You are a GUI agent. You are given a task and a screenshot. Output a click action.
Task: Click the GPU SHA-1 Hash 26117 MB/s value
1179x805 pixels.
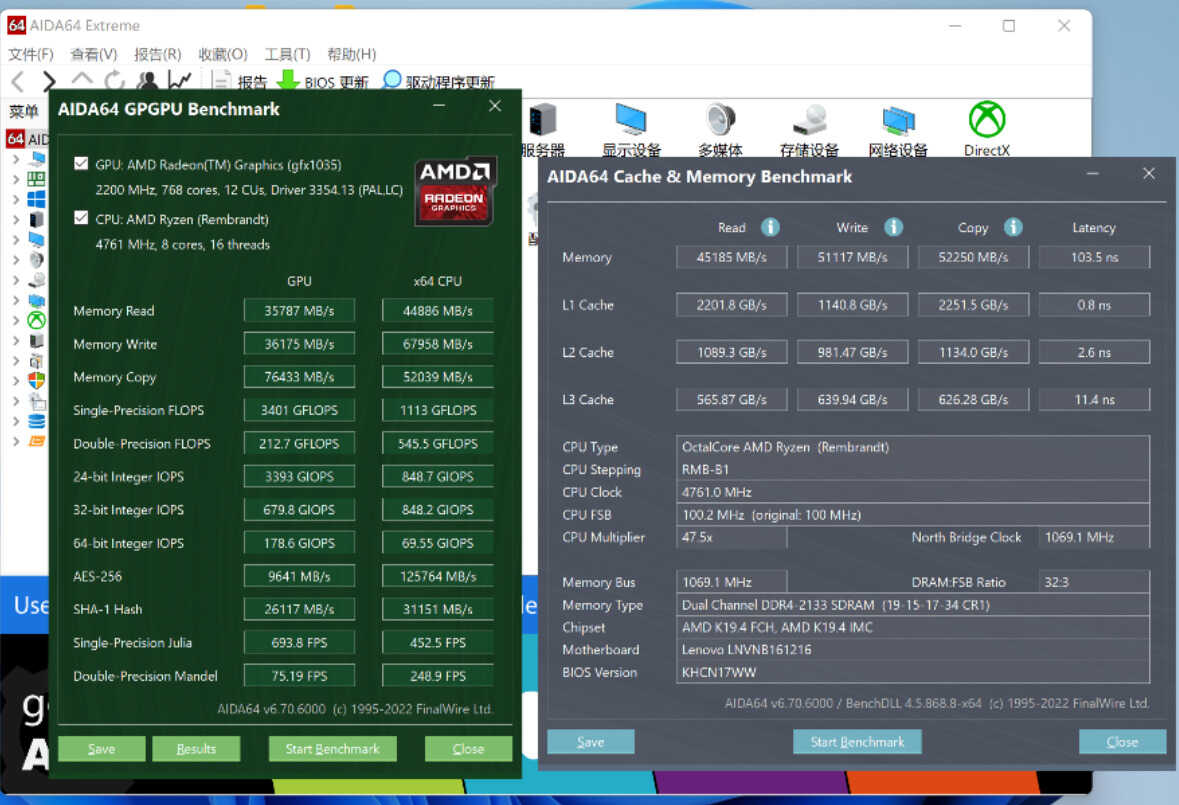299,610
